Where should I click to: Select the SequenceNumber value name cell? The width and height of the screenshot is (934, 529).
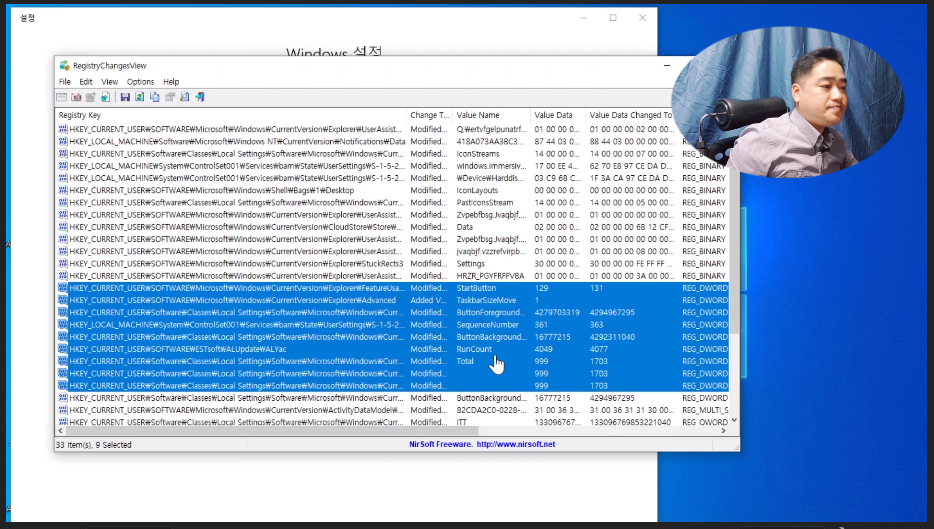pyautogui.click(x=487, y=325)
